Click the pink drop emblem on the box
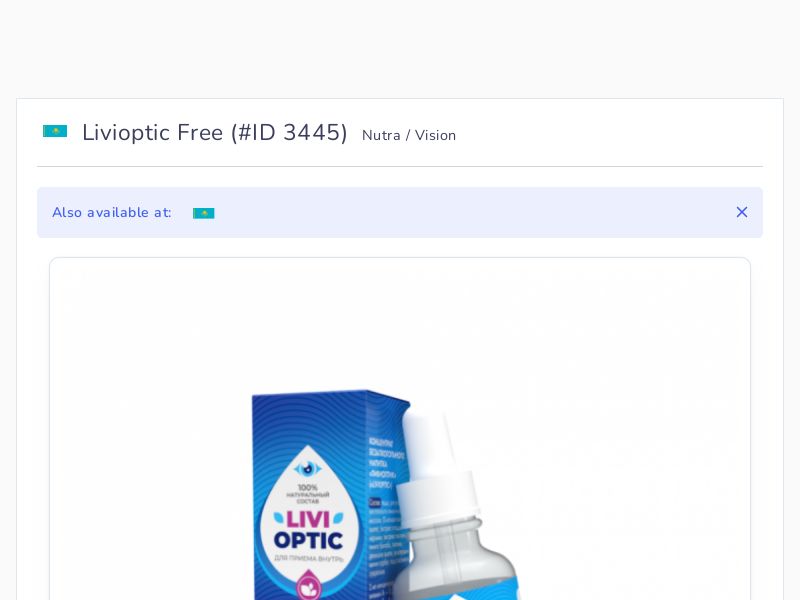This screenshot has height=600, width=800. click(x=308, y=586)
